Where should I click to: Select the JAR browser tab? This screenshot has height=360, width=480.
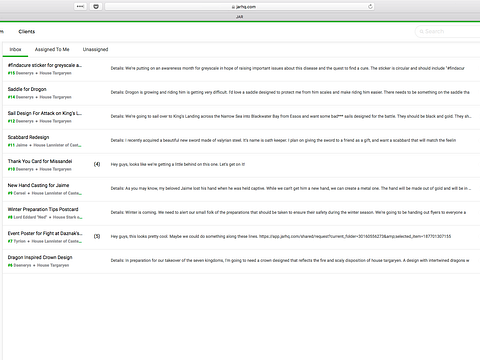[x=239, y=17]
